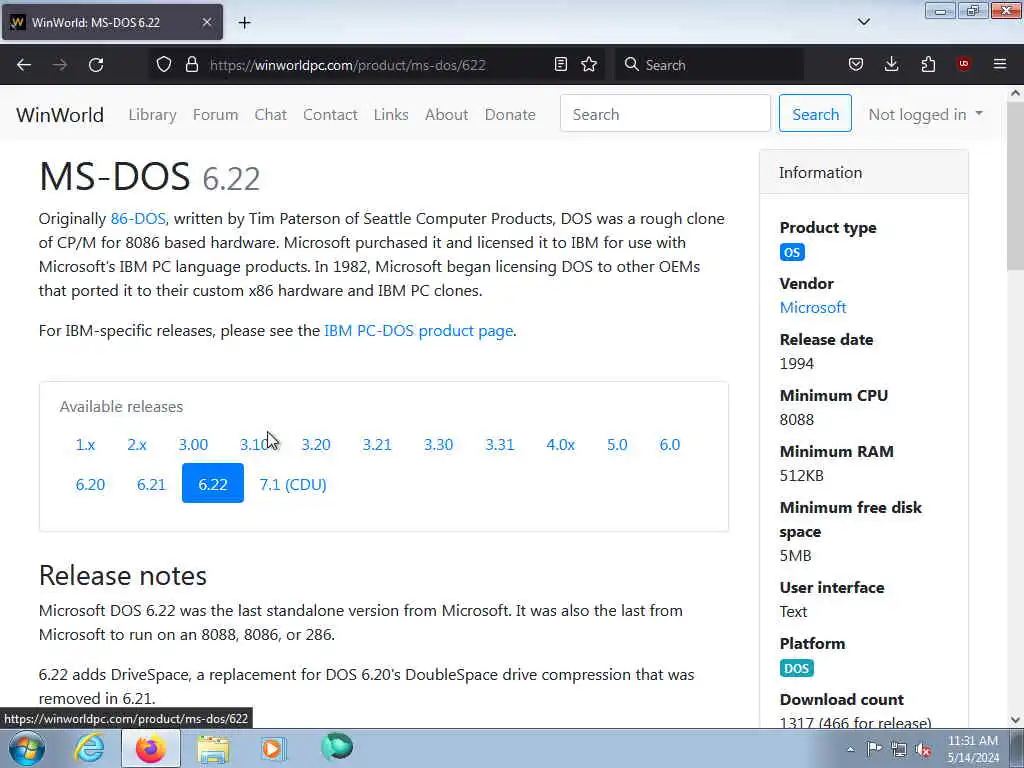The image size is (1024, 768).
Task: Select release 3.21
Action: [x=377, y=444]
